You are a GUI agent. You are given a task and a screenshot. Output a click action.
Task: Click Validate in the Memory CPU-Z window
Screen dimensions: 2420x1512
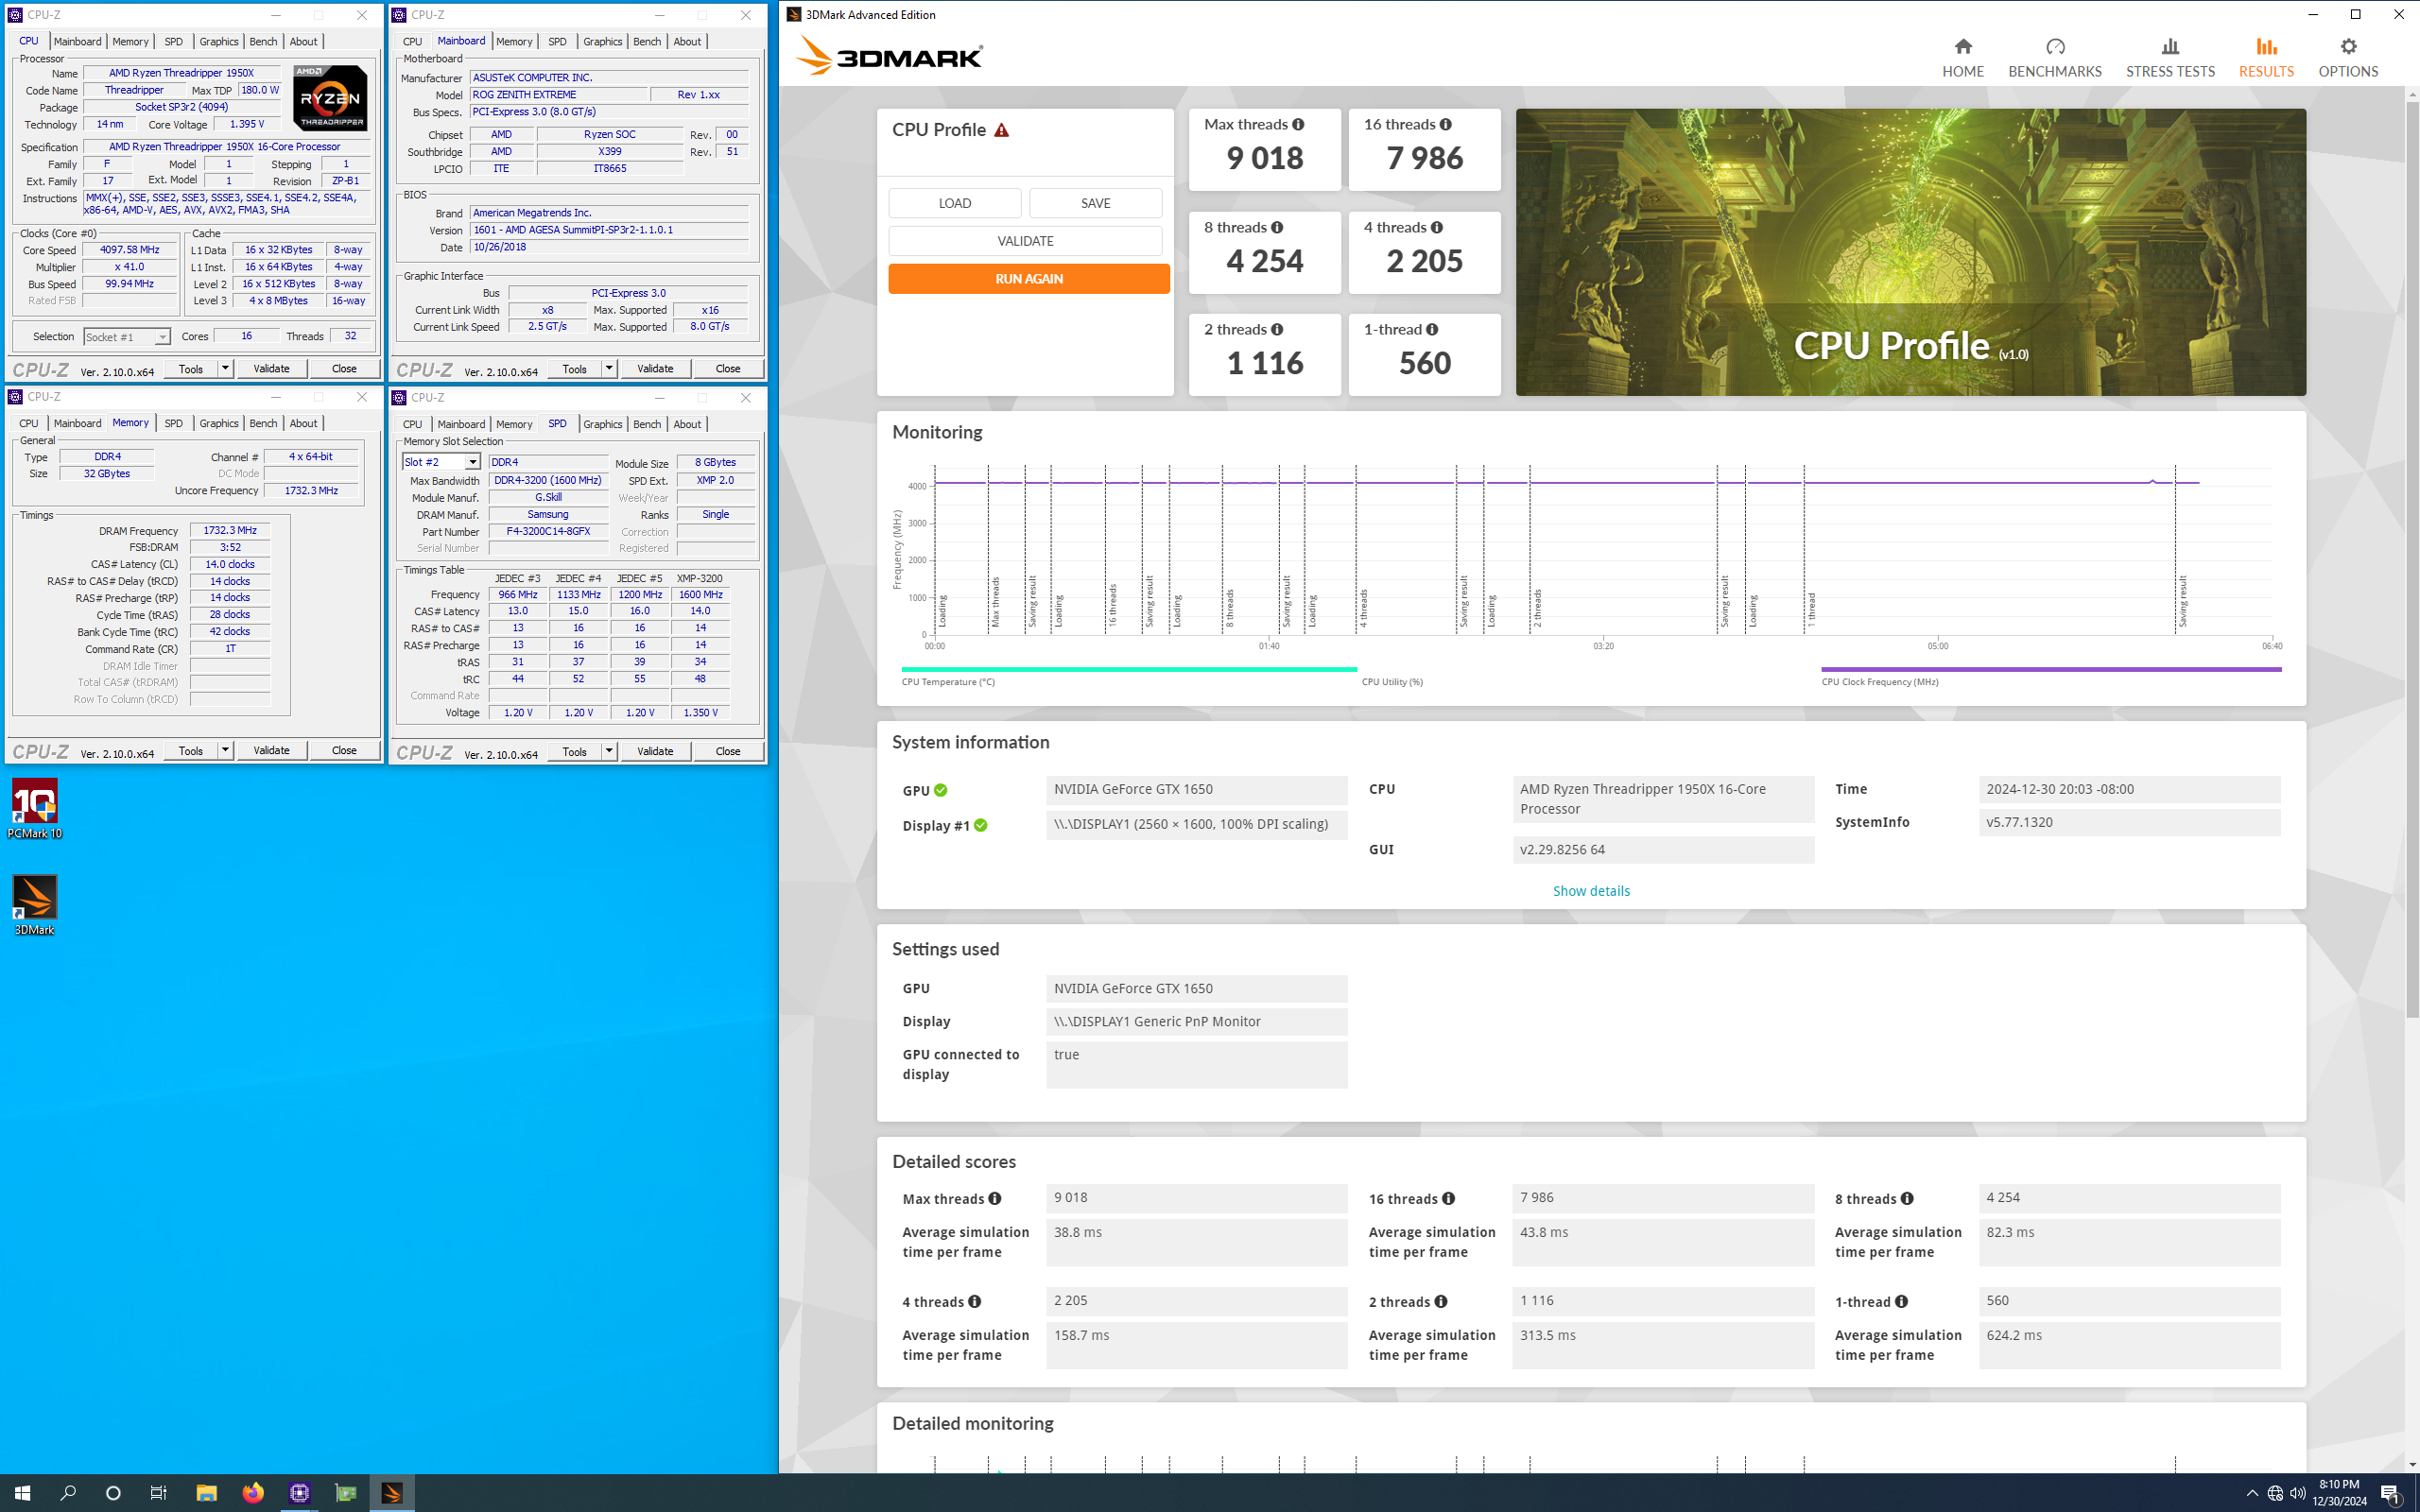[271, 751]
